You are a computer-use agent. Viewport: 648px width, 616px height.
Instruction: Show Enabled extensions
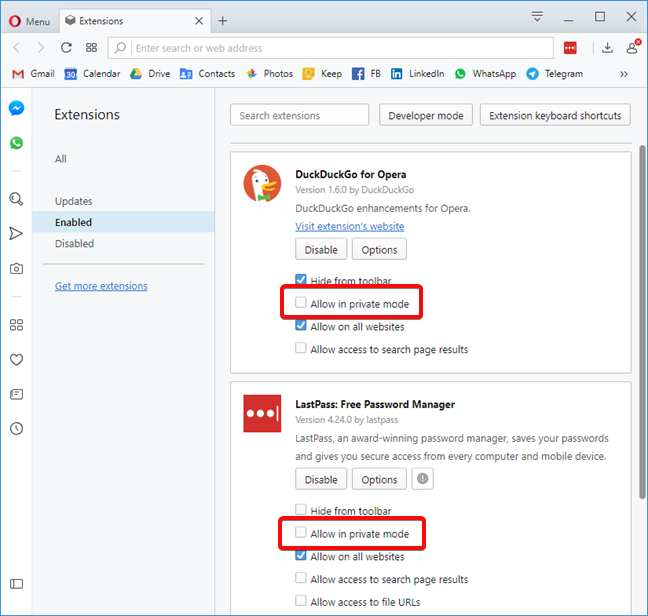click(123, 222)
